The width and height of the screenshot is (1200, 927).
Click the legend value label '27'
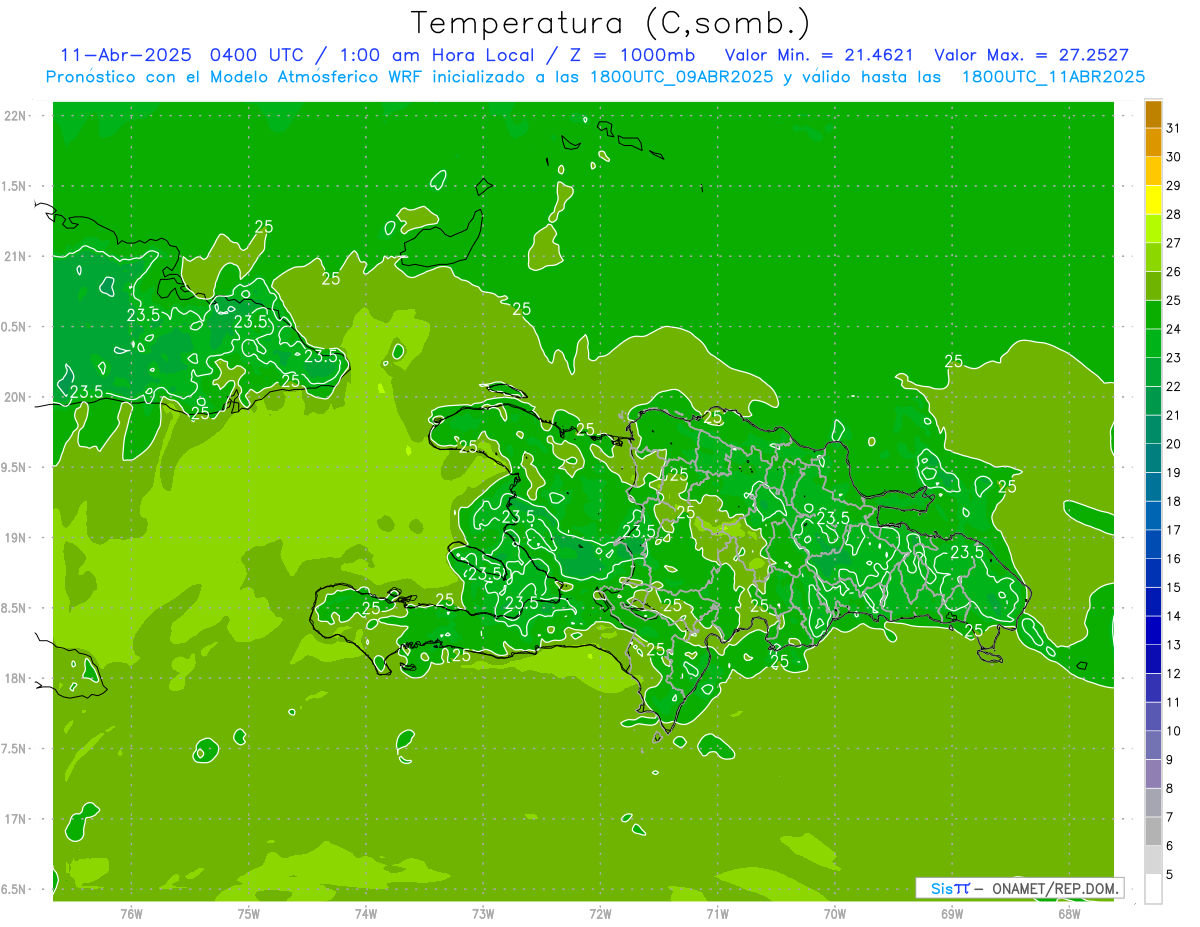[x=1174, y=243]
